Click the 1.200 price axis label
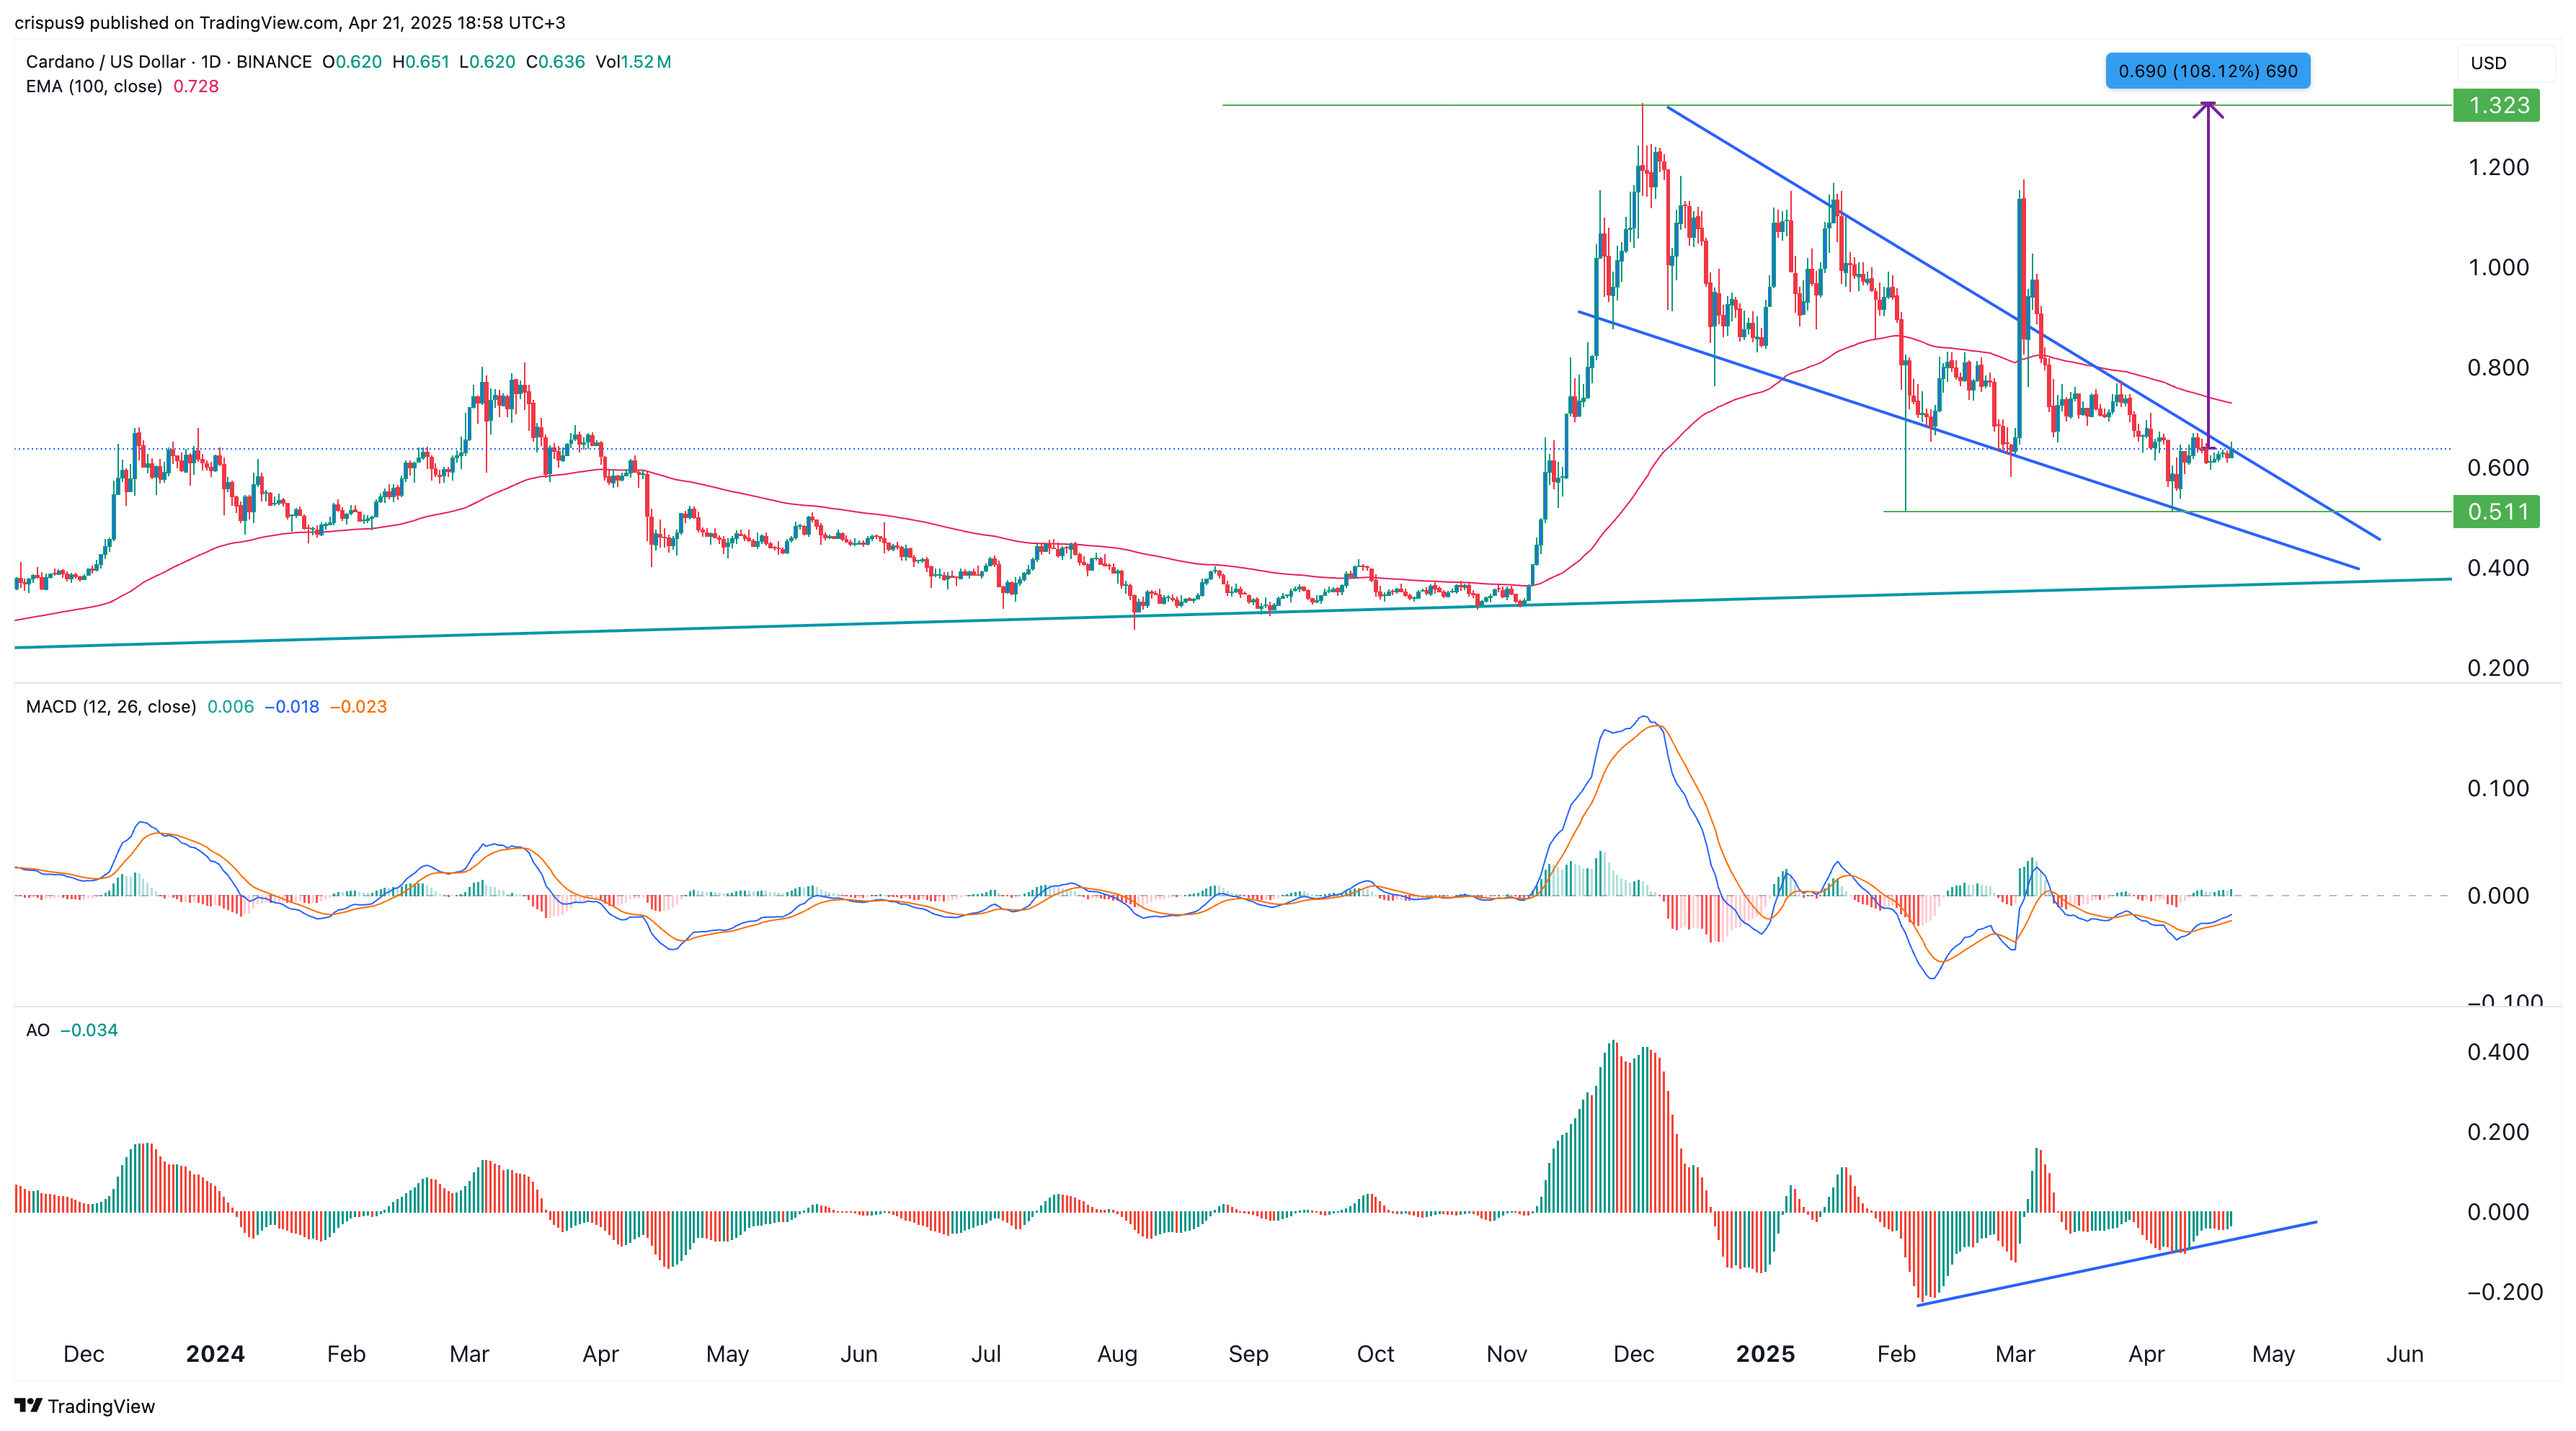Viewport: 2576px width, 1431px height. point(2498,167)
